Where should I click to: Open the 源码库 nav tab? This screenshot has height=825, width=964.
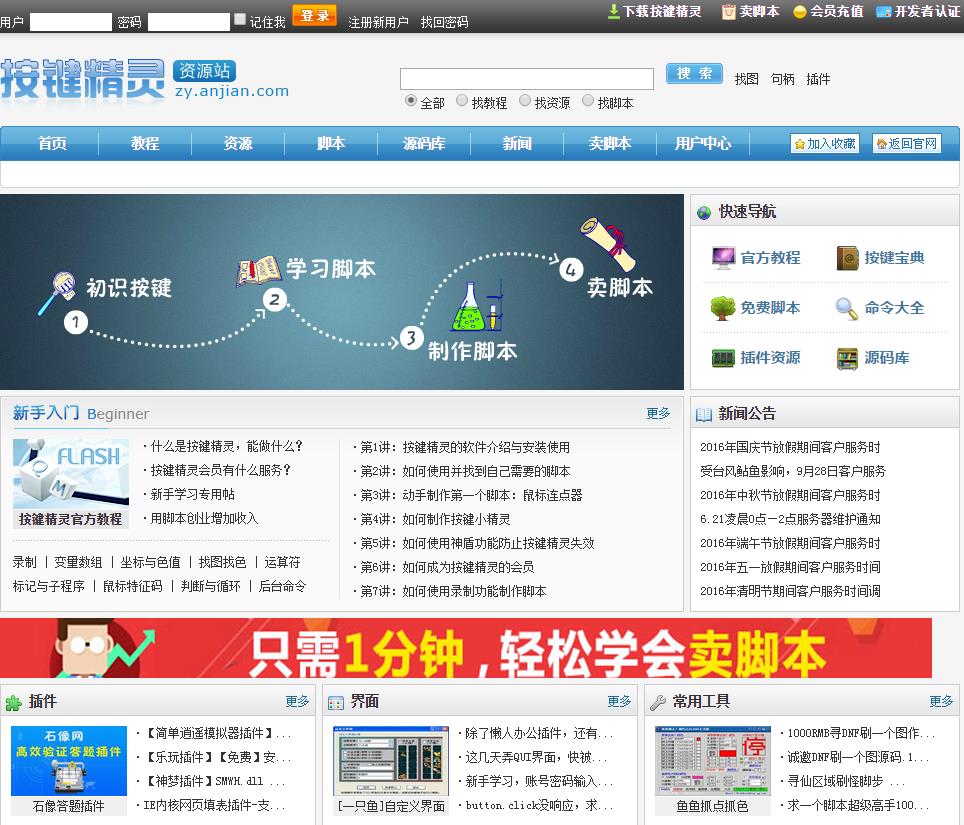pyautogui.click(x=424, y=143)
